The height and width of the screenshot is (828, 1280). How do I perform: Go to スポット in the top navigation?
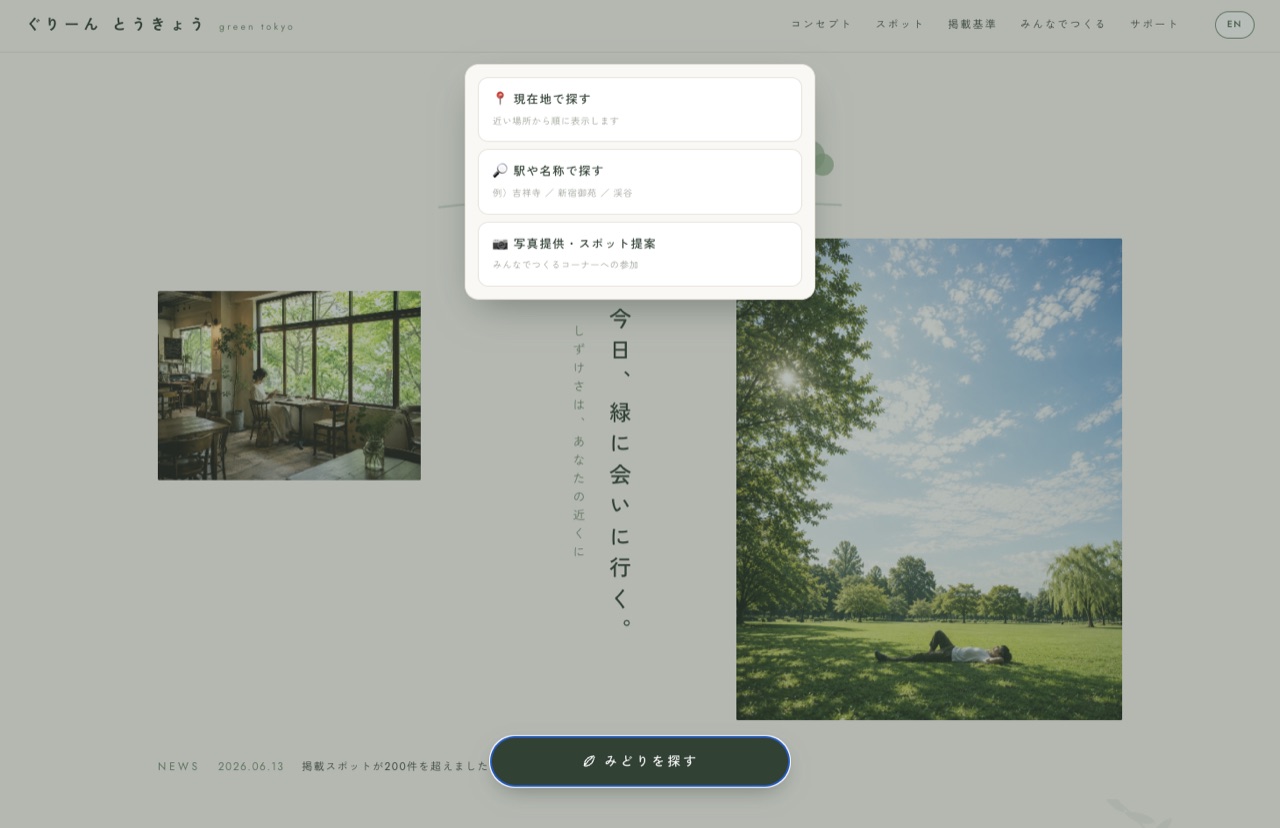coord(900,24)
